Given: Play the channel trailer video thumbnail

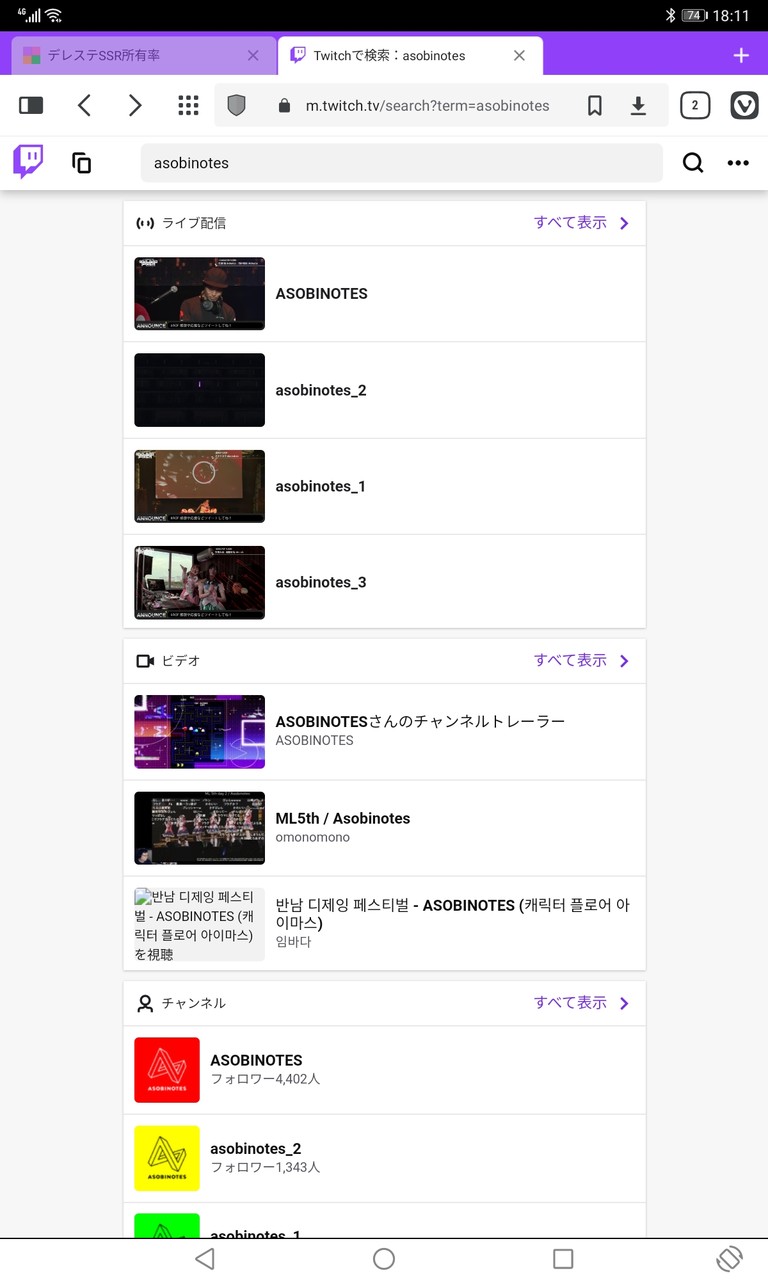Looking at the screenshot, I should [200, 732].
